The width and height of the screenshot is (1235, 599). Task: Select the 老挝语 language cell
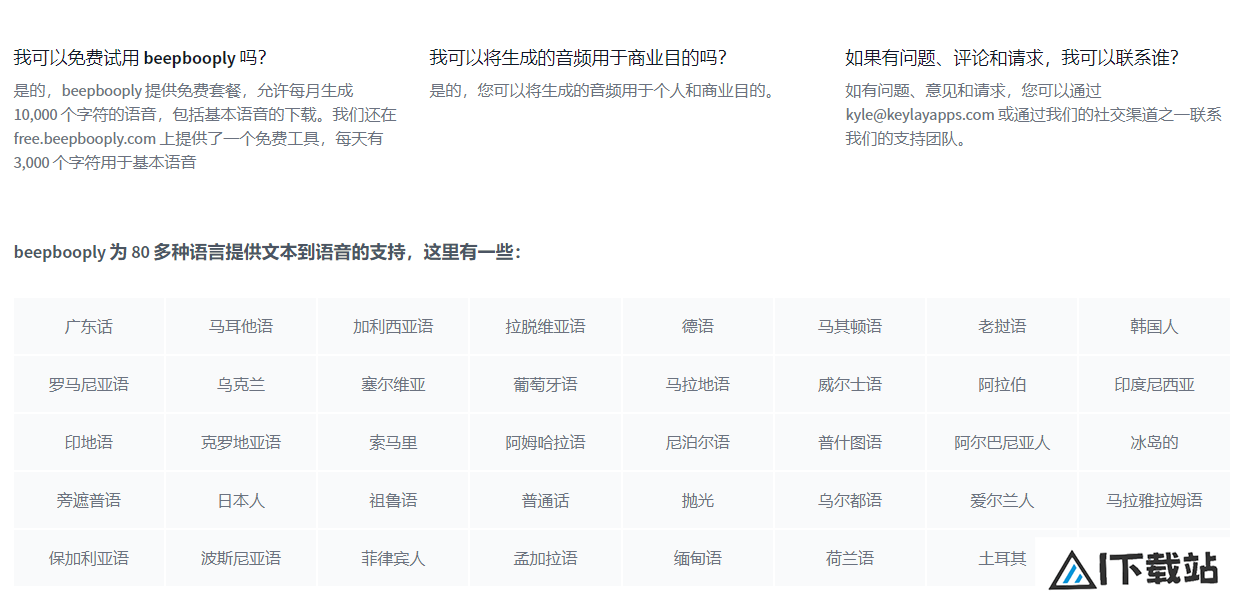(1002, 326)
